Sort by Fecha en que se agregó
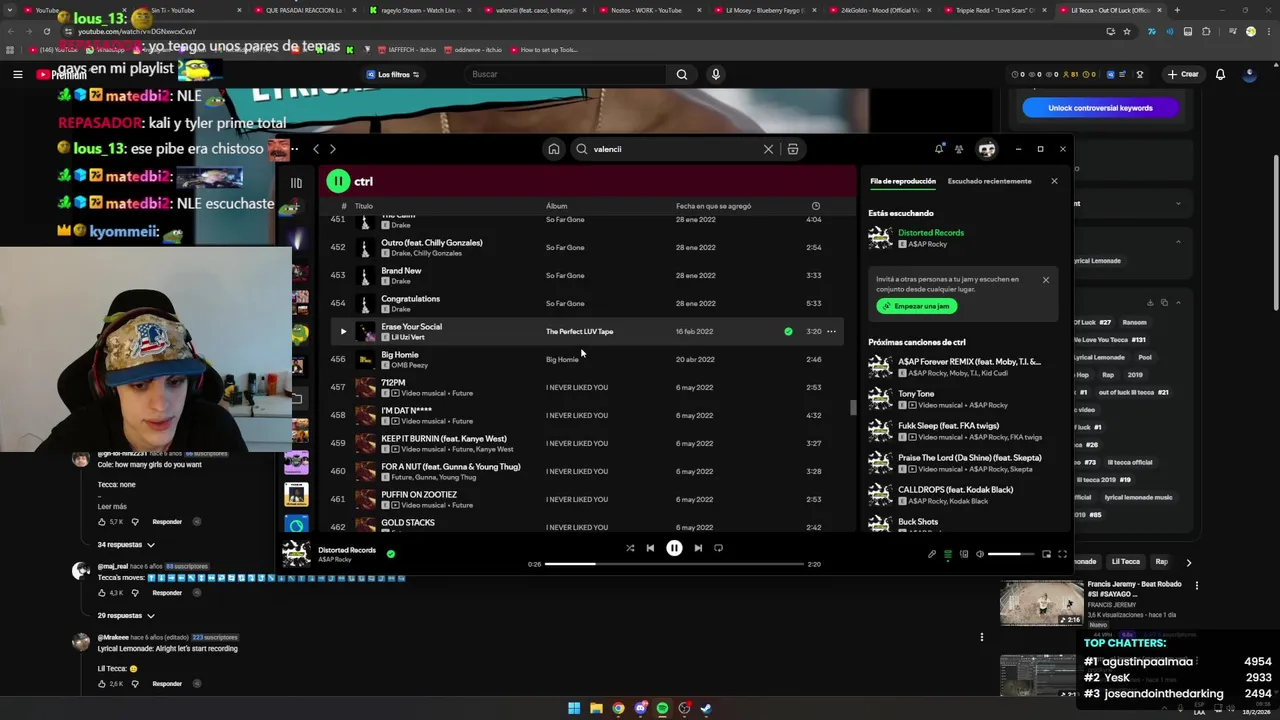Viewport: 1280px width, 720px height. tap(713, 206)
